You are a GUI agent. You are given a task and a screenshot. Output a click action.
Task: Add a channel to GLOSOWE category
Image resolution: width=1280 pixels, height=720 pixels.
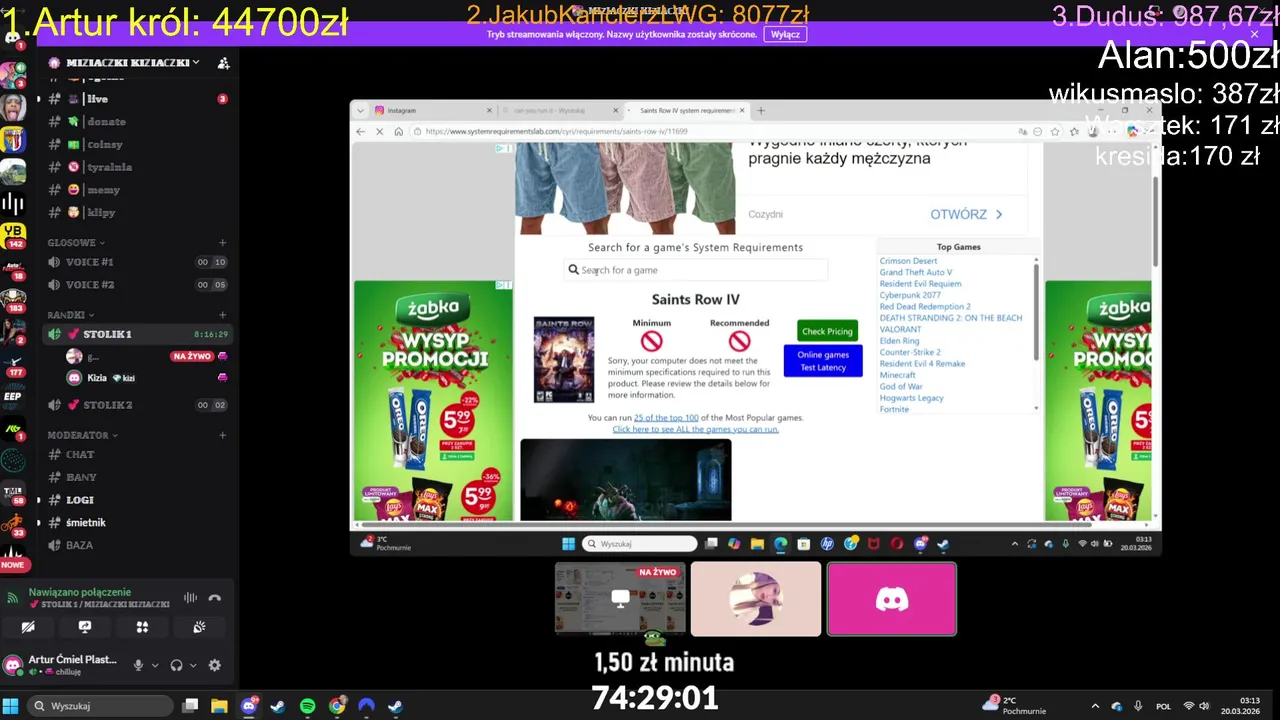[x=222, y=243]
